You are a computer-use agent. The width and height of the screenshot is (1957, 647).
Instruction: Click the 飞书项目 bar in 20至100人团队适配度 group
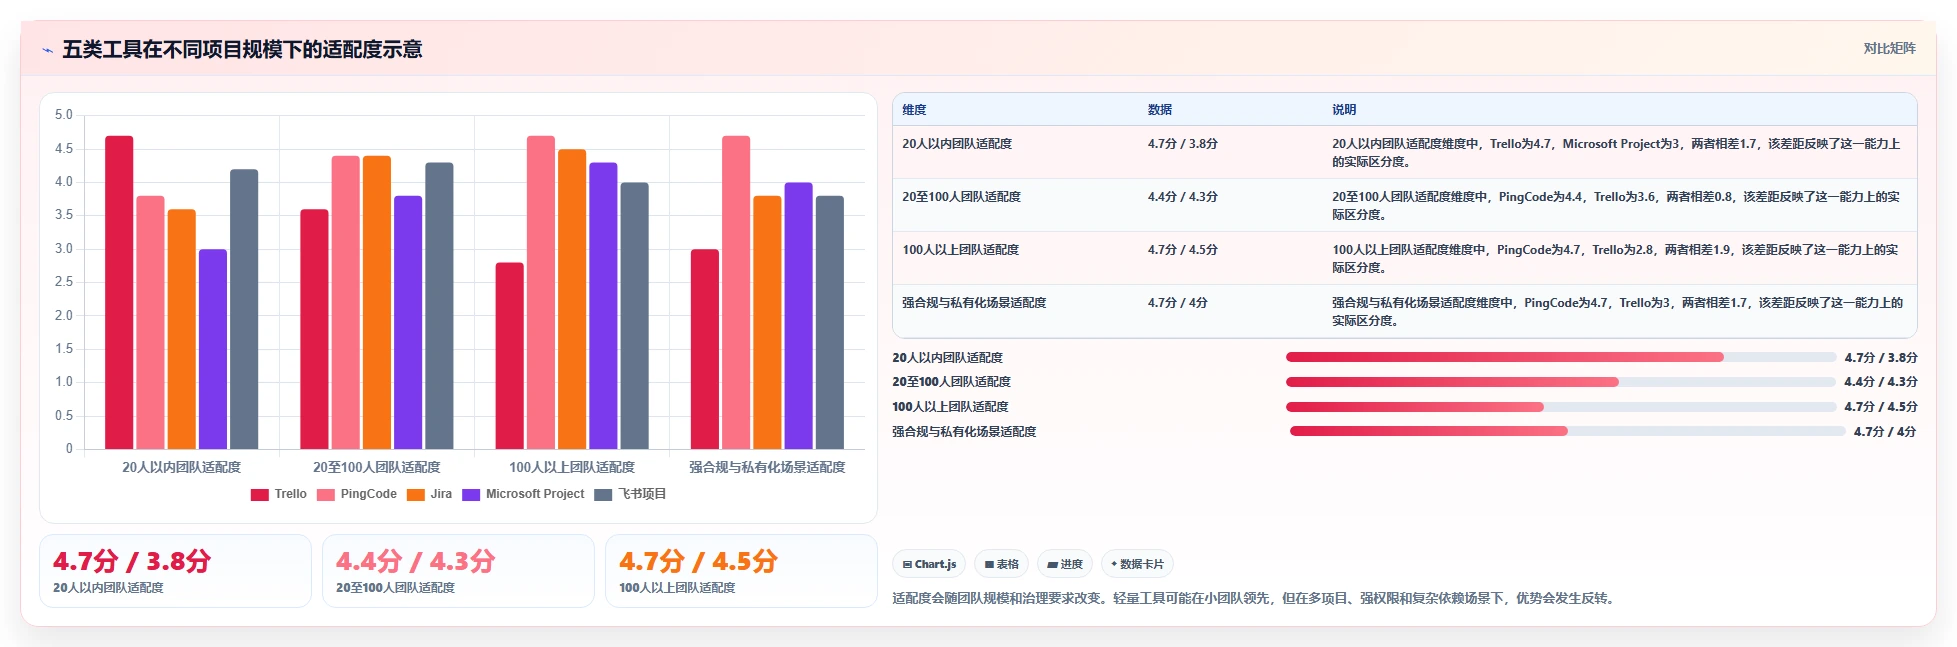point(439,306)
